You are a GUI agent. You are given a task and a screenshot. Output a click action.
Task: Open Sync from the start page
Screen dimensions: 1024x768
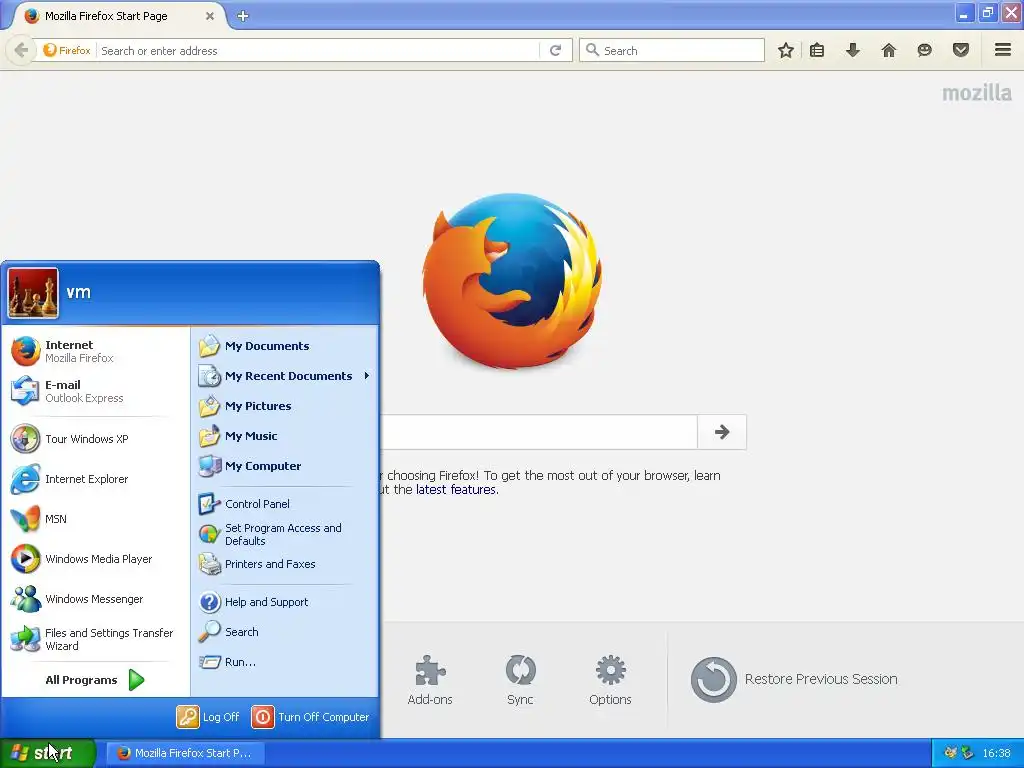520,680
